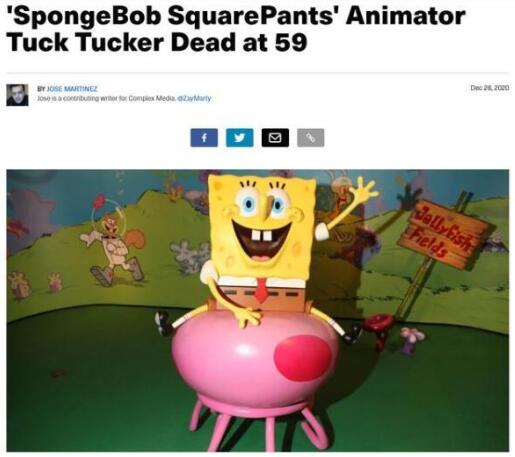Screen dimensions: 515x457
Task: Click SpongeBob's red tie in the photo
Action: (262, 290)
